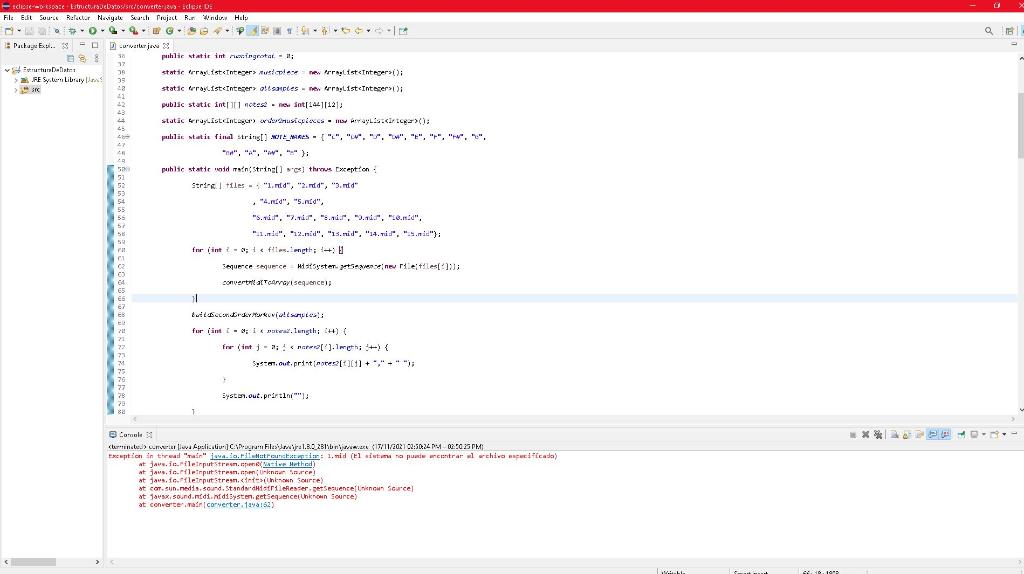Toggle Word Wrap toolbar button

(x=264, y=31)
